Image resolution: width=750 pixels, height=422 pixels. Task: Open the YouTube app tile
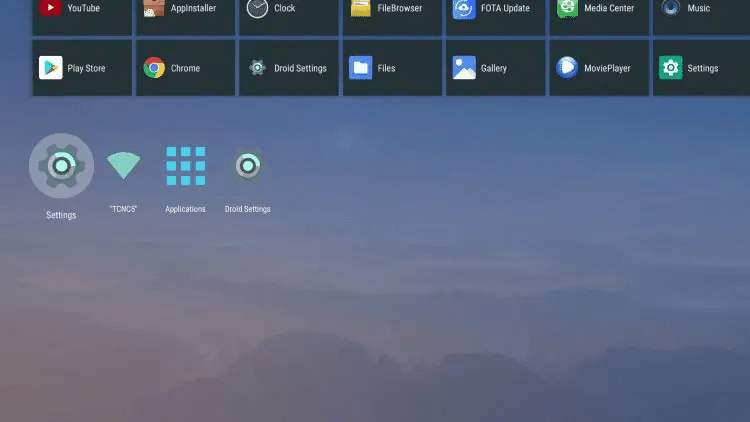click(x=82, y=16)
